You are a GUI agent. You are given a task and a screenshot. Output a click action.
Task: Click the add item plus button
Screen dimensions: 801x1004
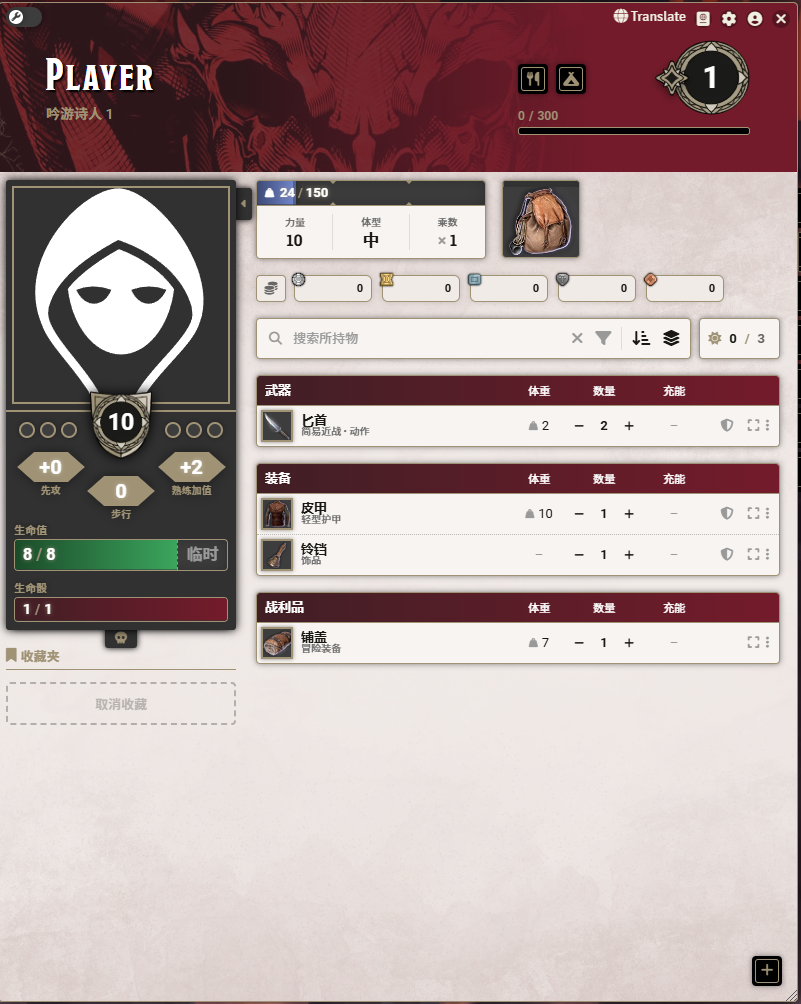coord(767,971)
